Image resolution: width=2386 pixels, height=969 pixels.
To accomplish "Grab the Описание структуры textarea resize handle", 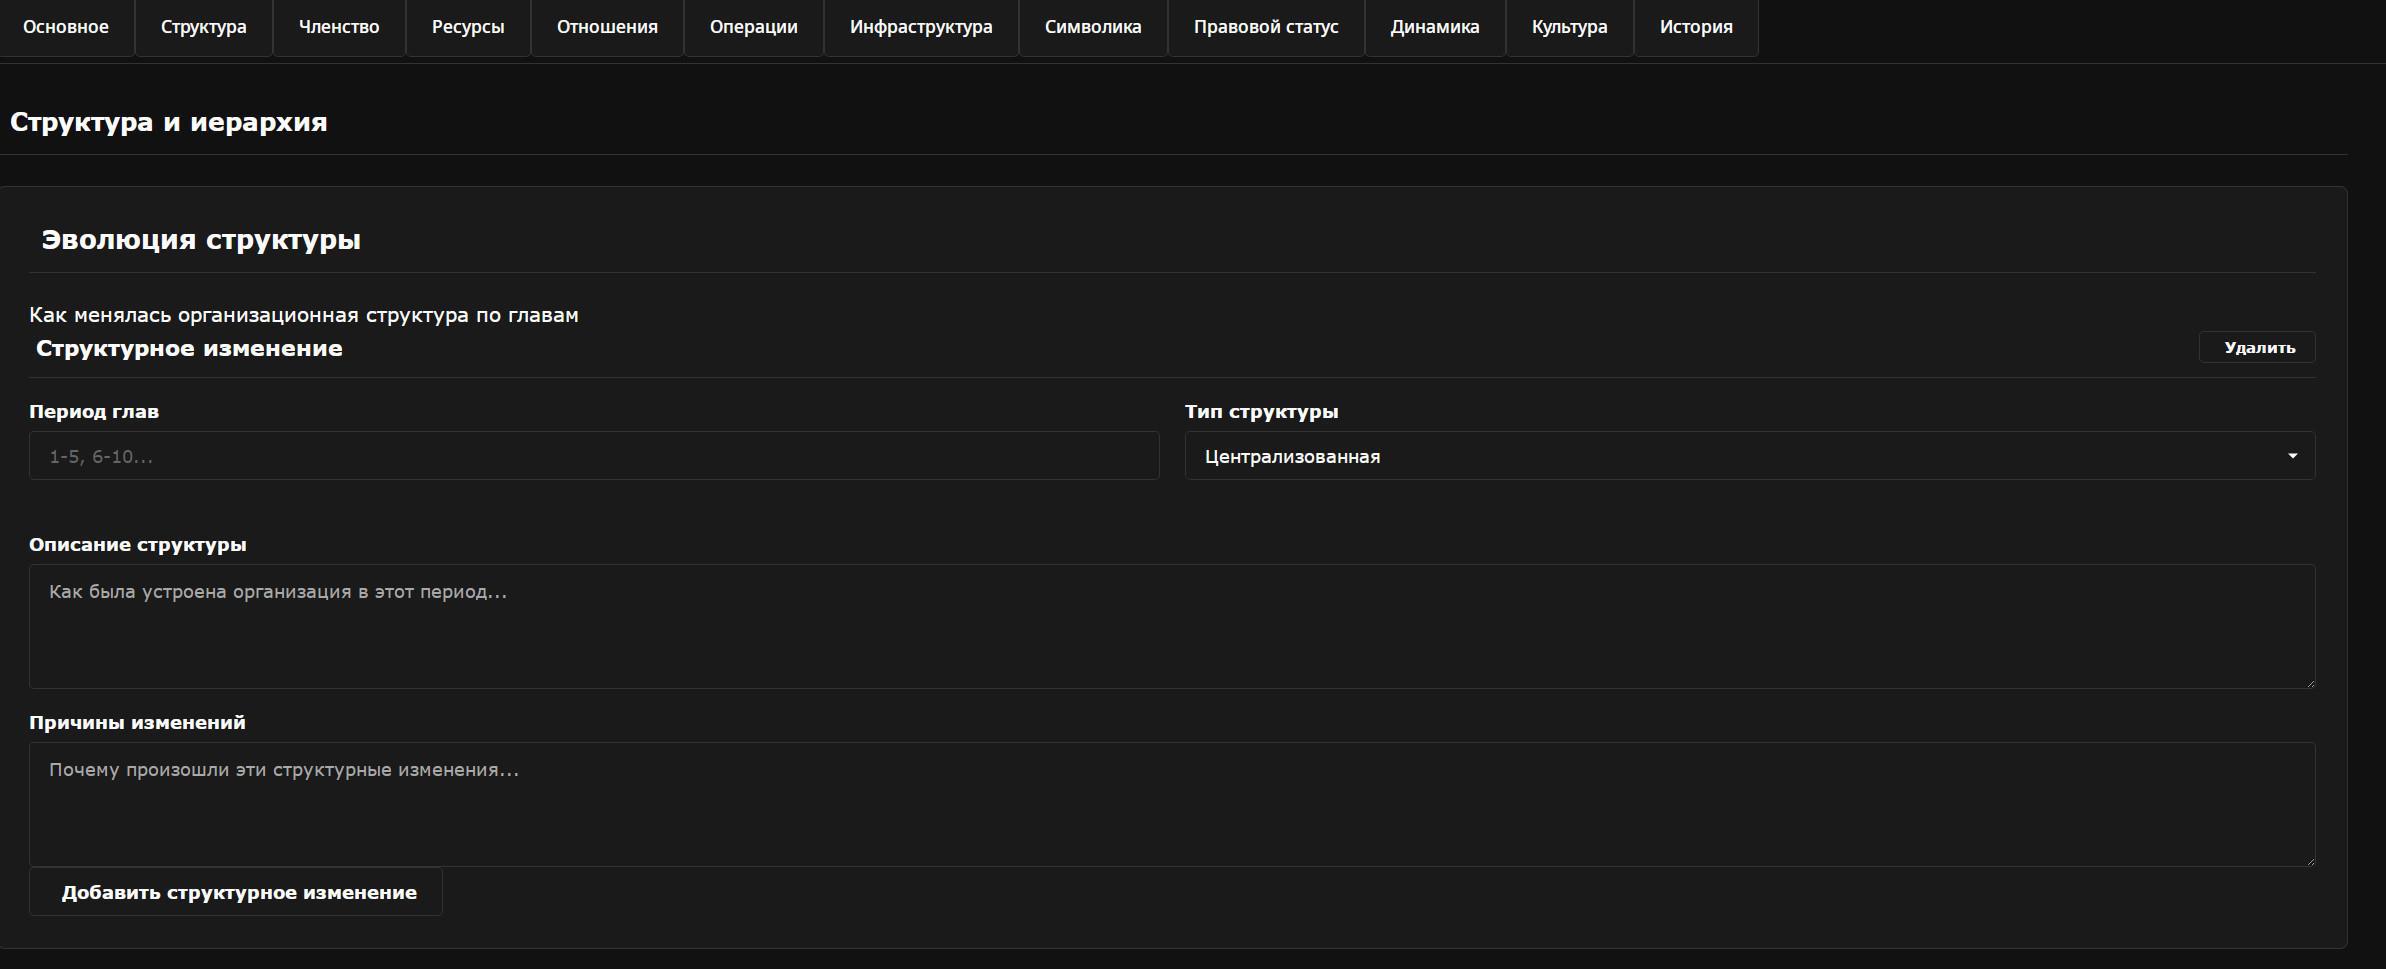I will pyautogui.click(x=2310, y=683).
